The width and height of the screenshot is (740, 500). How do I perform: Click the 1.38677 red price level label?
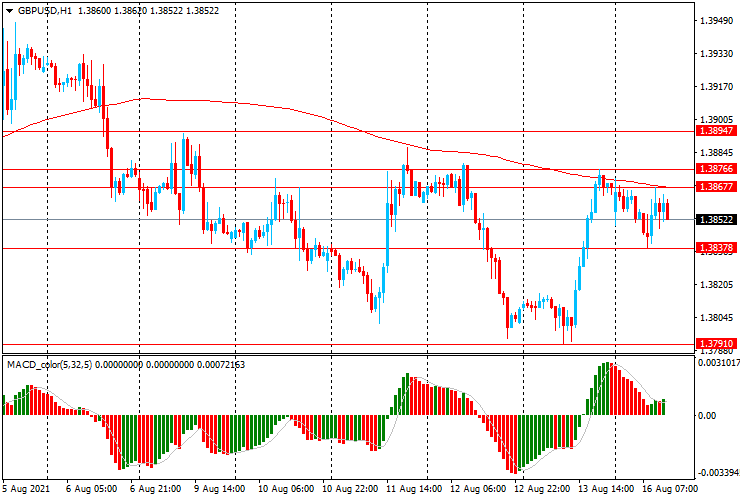point(717,187)
